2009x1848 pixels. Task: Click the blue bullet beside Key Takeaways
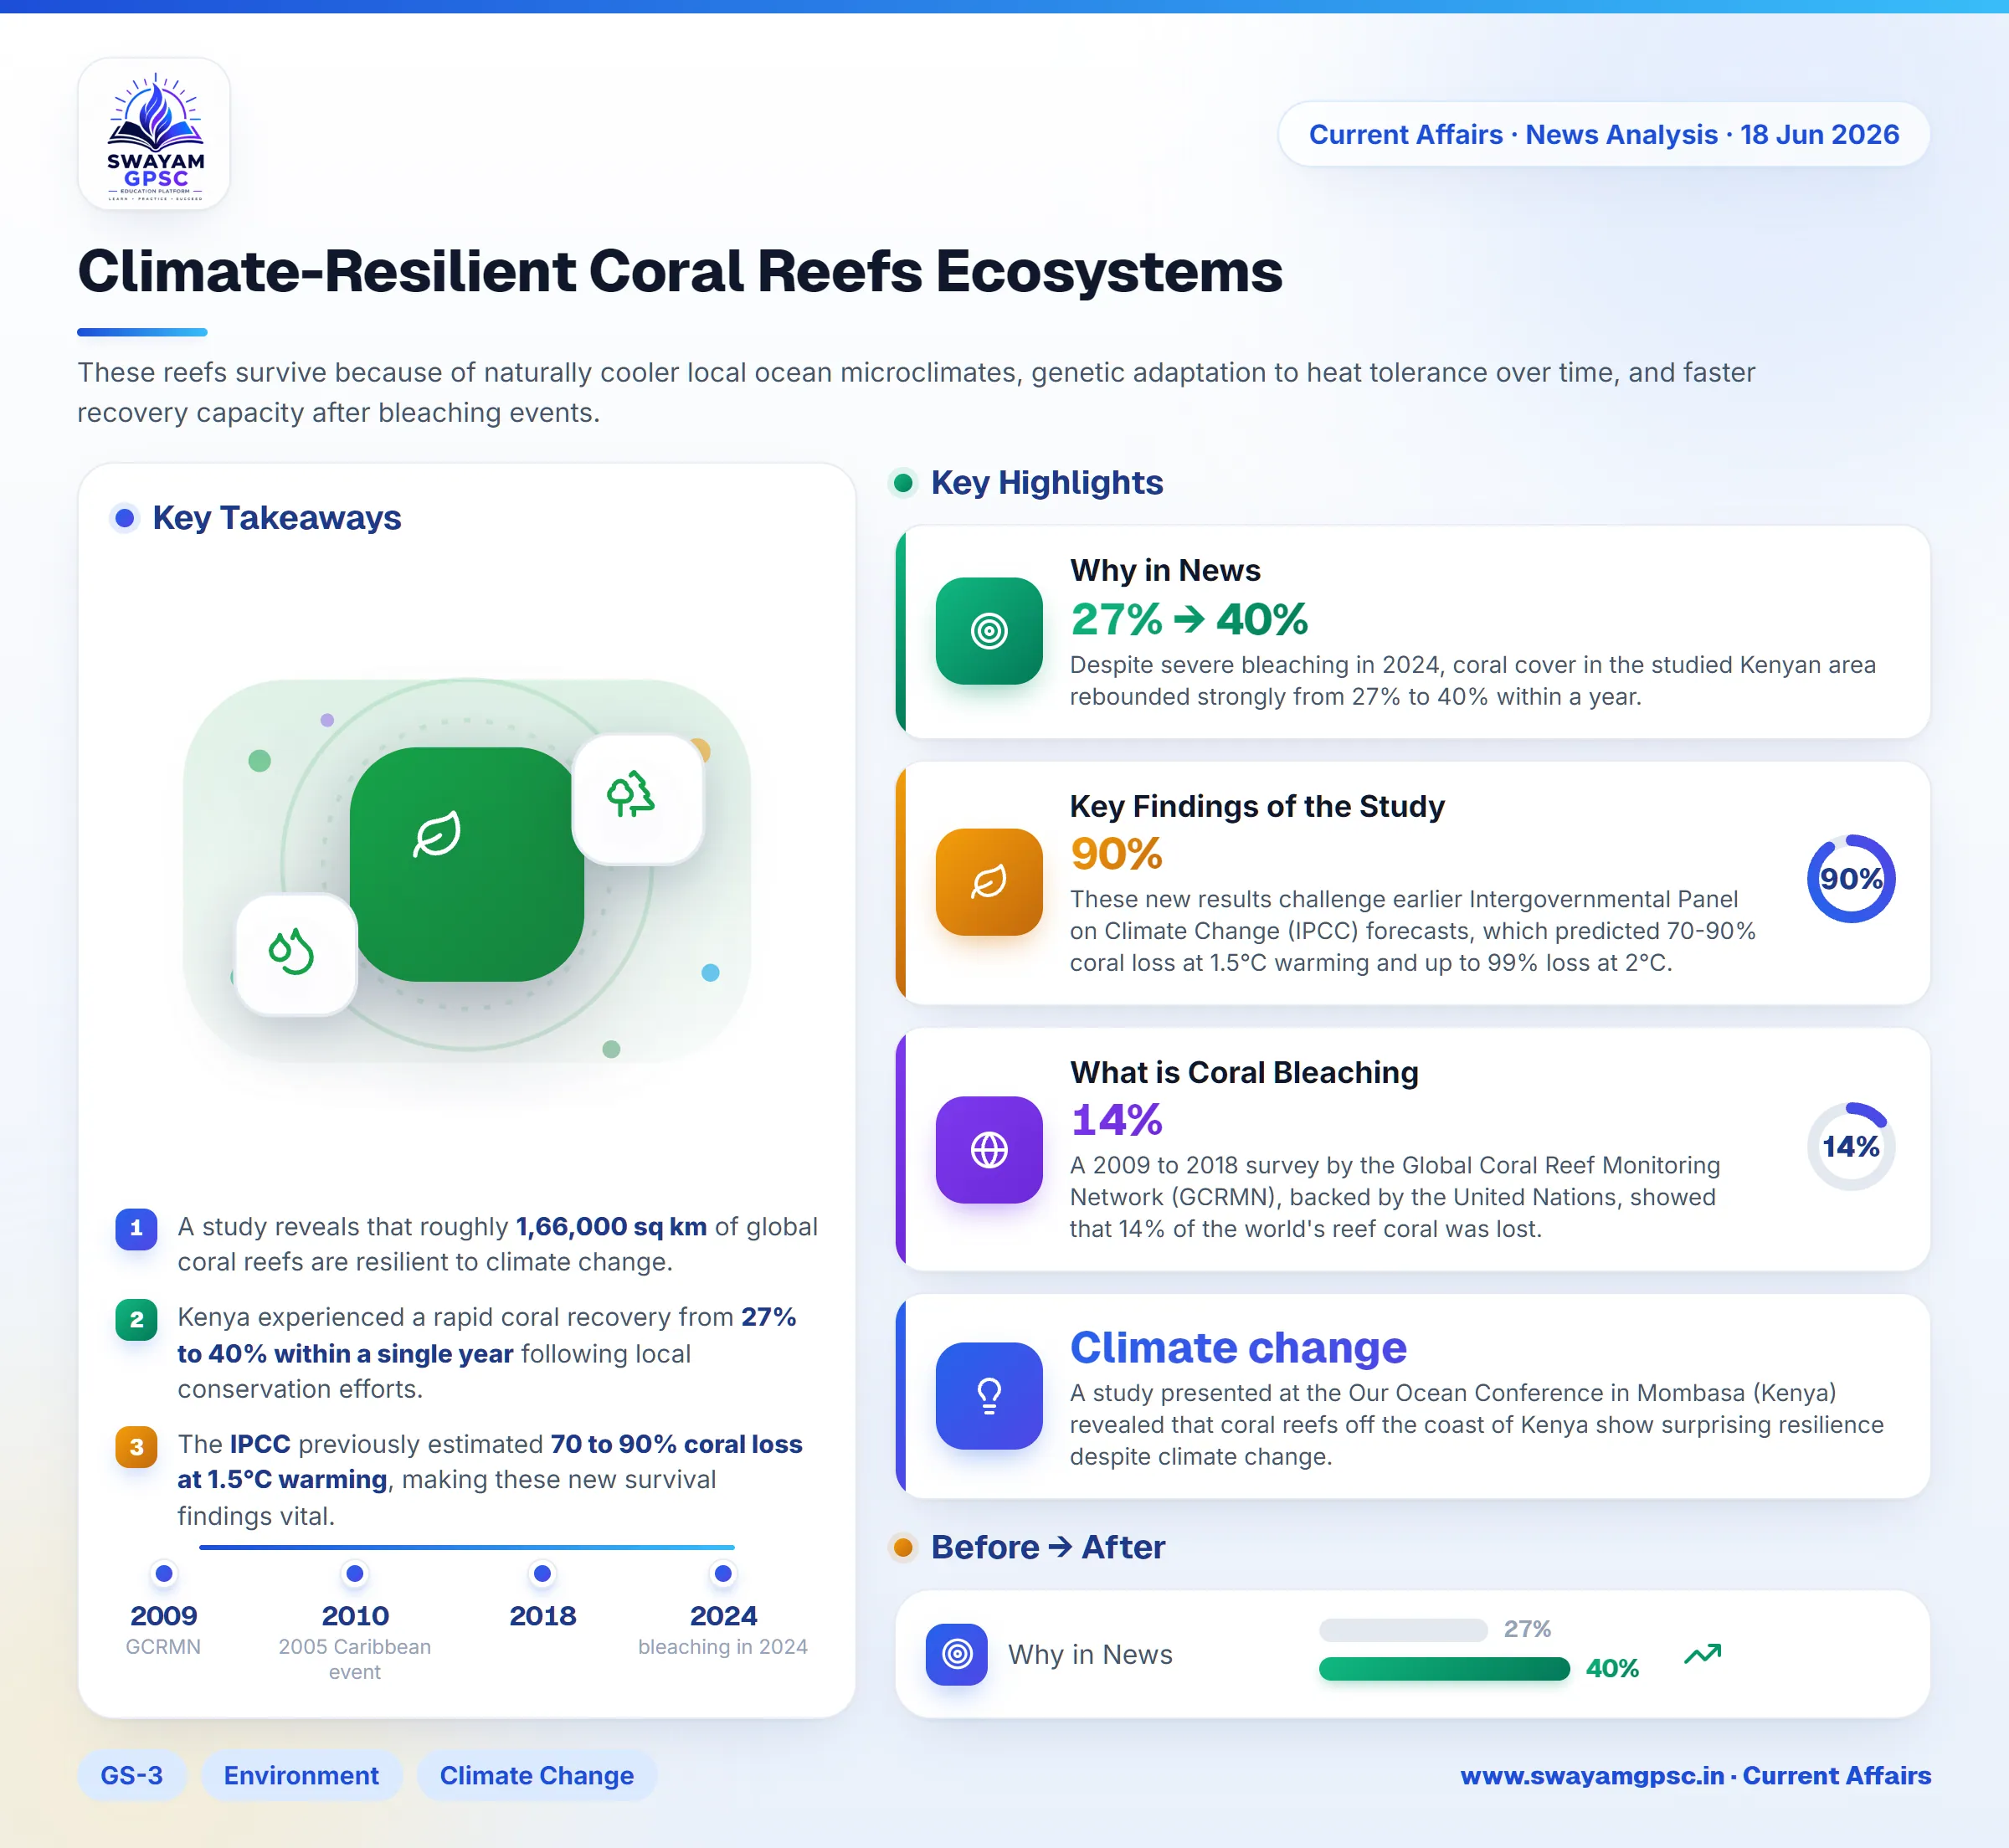pos(124,518)
